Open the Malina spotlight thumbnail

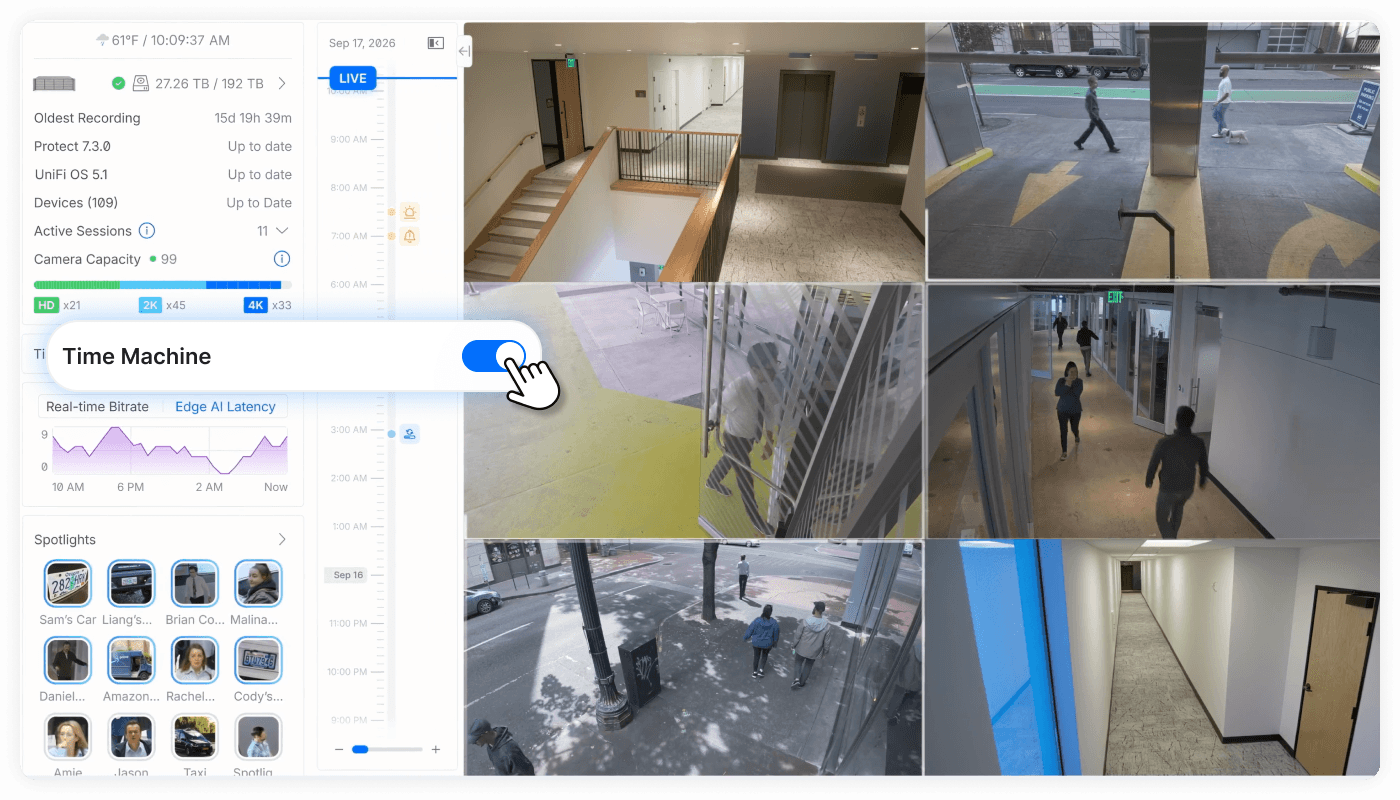258,584
